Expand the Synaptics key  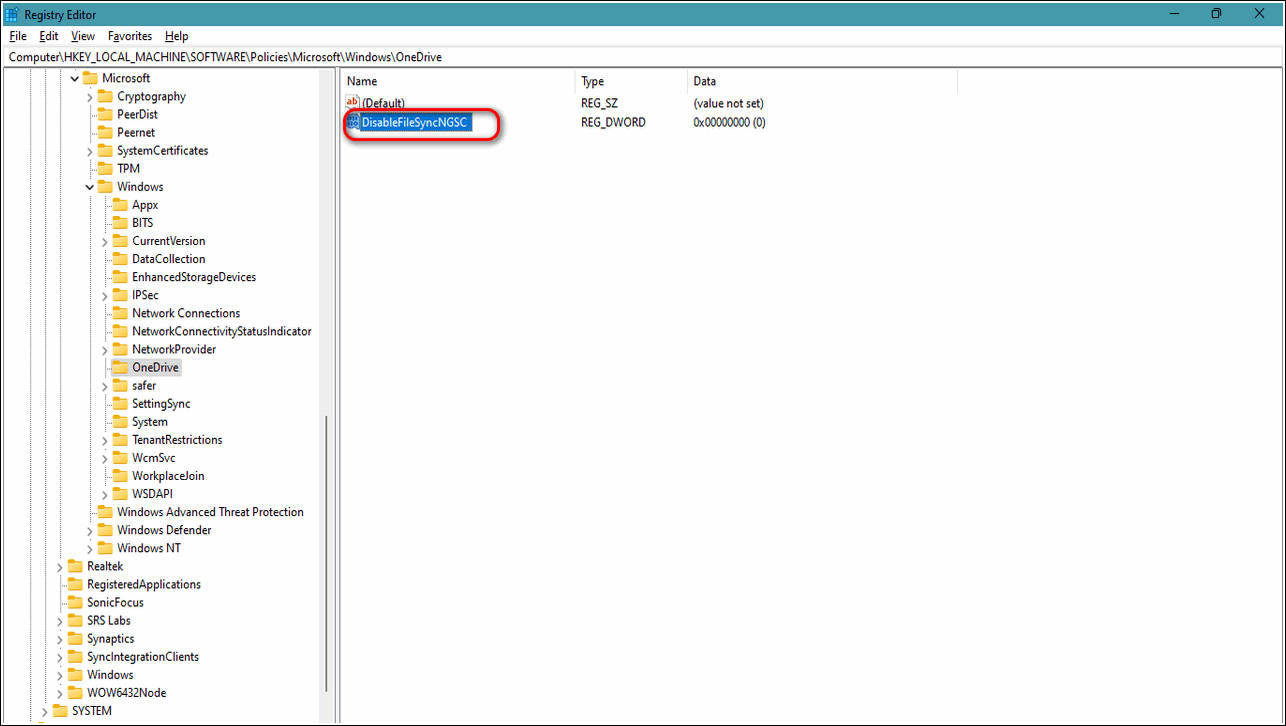[x=60, y=639]
